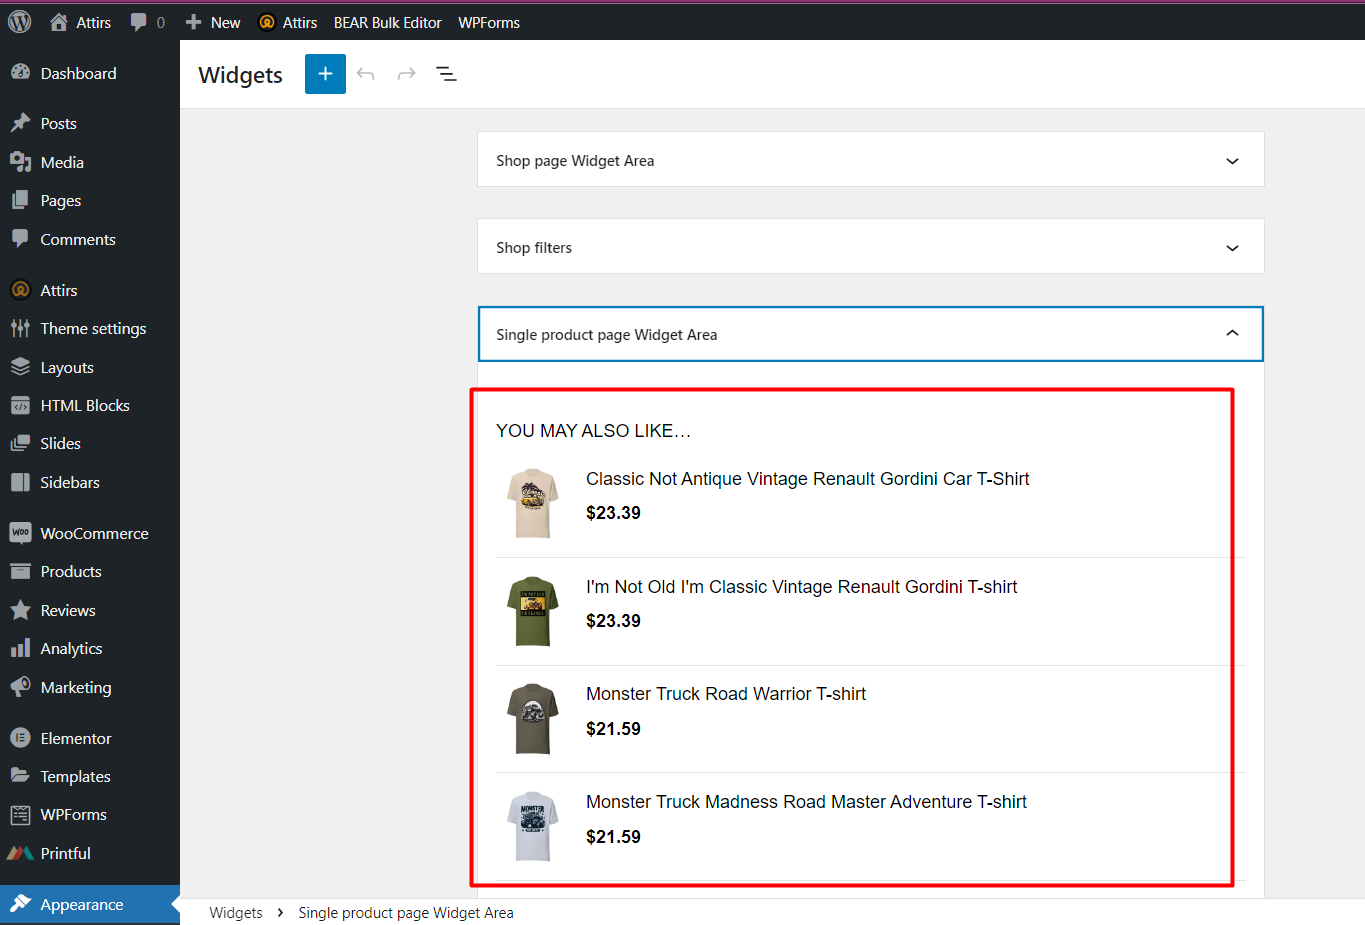
Task: Open BEAR Bulk Editor menu
Action: click(387, 22)
